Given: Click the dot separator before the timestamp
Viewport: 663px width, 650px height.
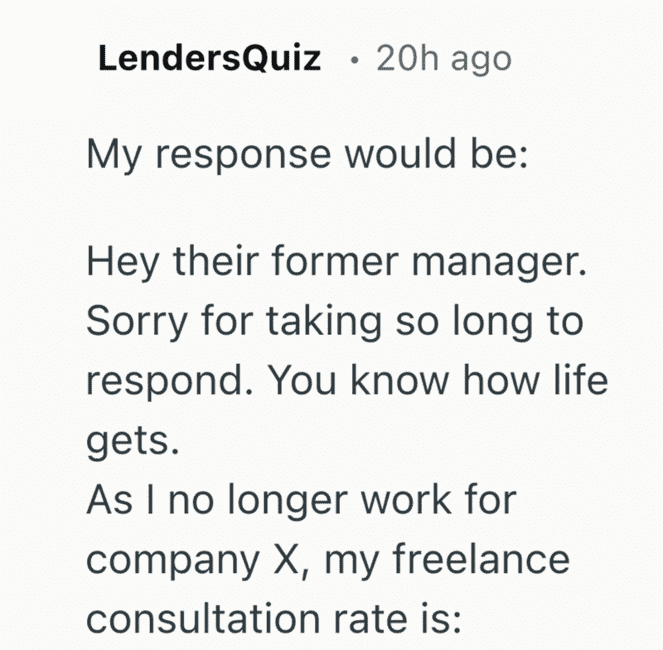Looking at the screenshot, I should (355, 60).
